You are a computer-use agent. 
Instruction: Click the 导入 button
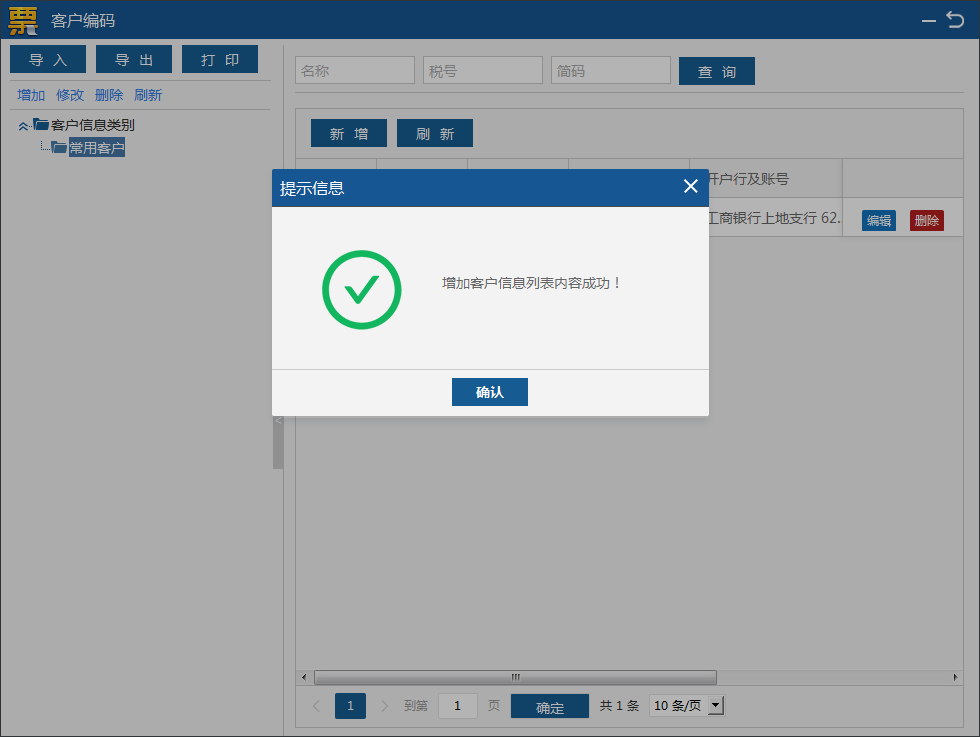coord(48,60)
